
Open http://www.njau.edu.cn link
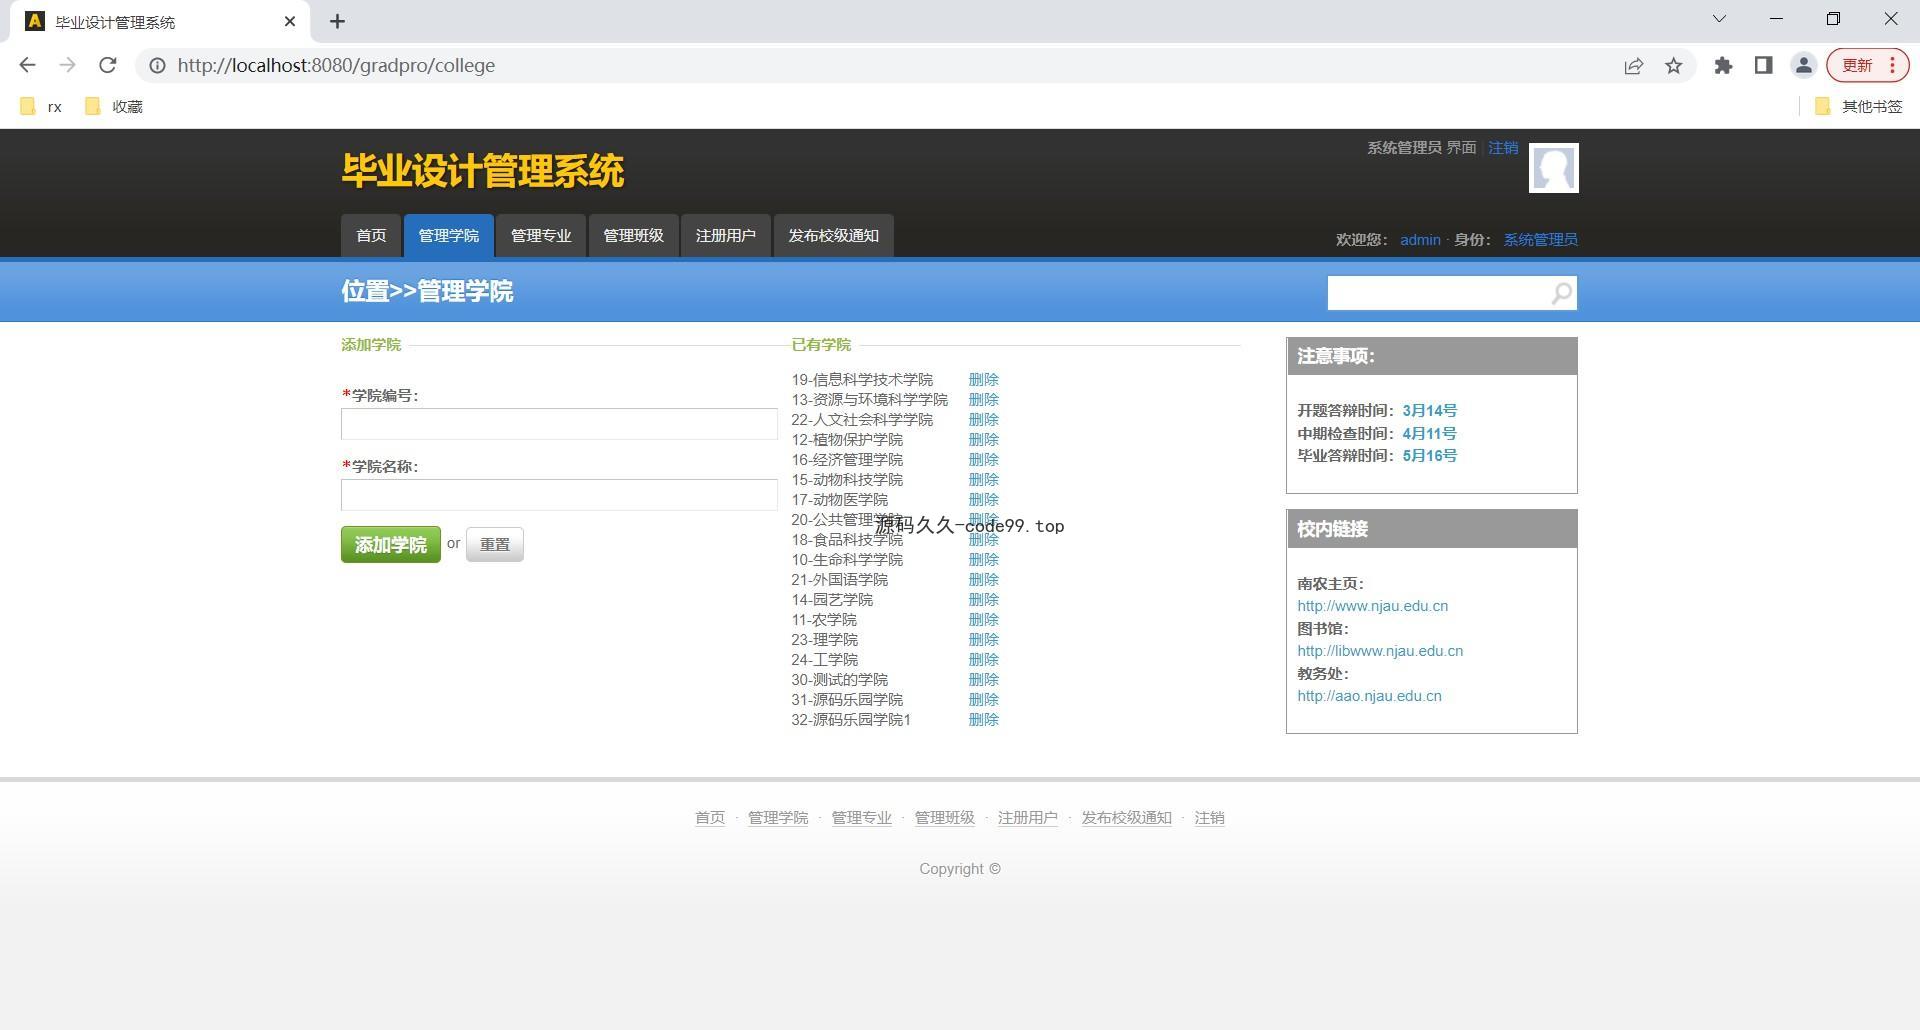coord(1372,606)
